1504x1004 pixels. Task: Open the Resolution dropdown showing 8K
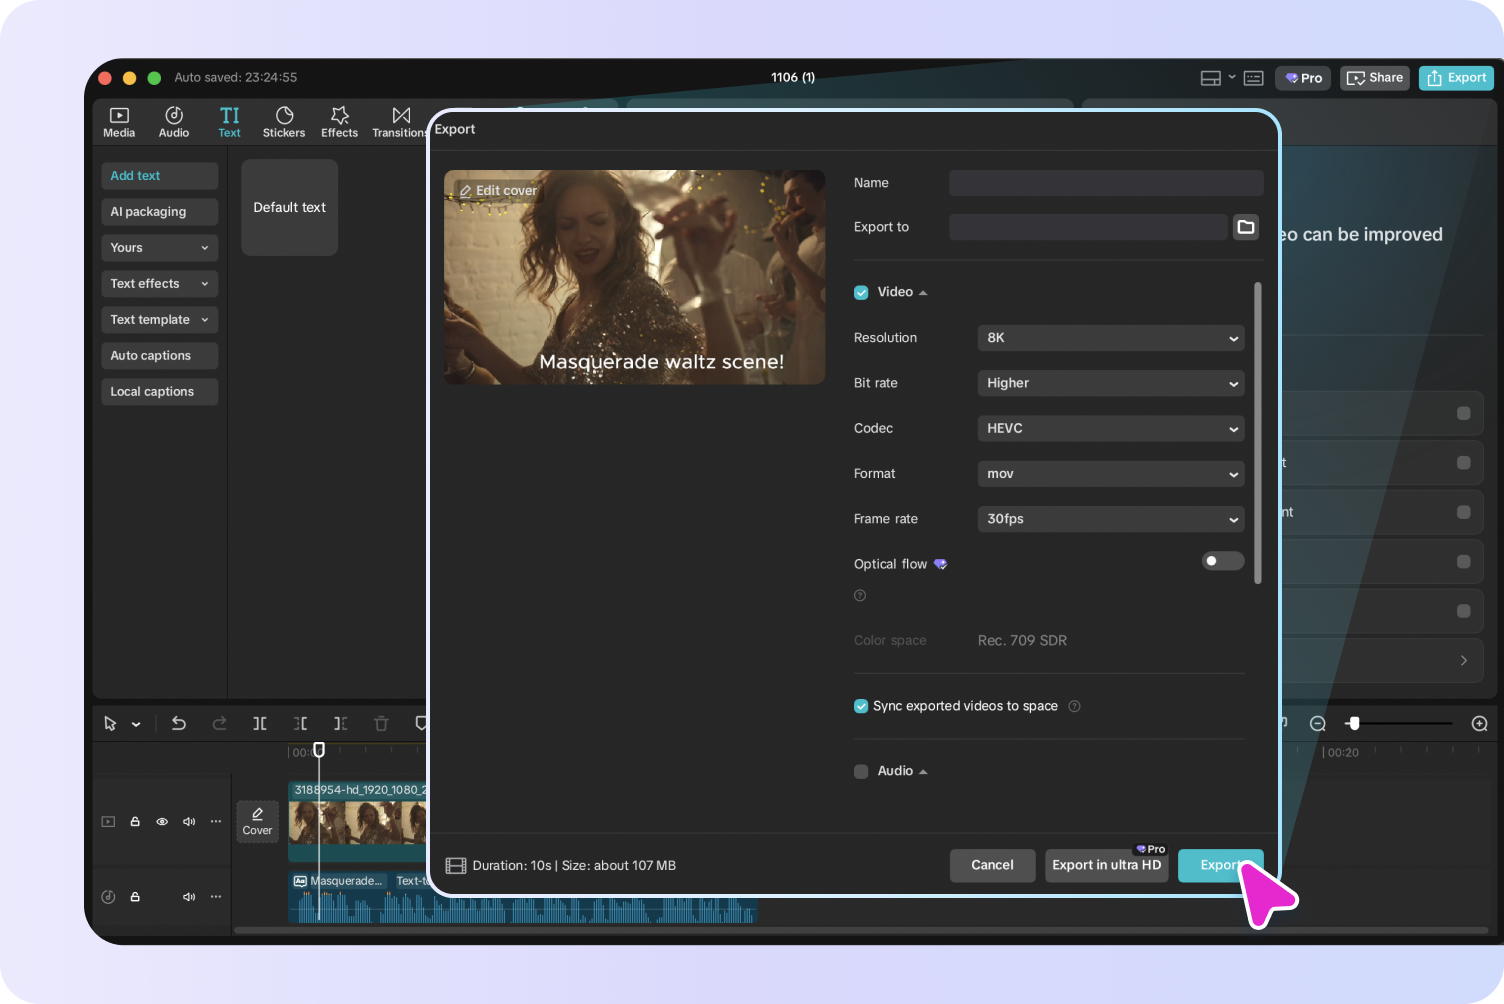(1110, 338)
